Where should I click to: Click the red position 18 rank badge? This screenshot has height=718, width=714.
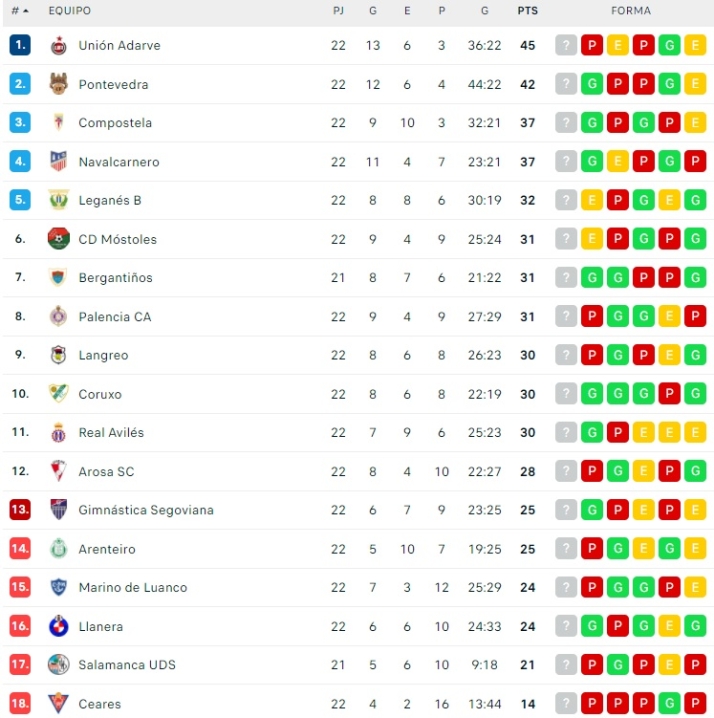coord(20,704)
